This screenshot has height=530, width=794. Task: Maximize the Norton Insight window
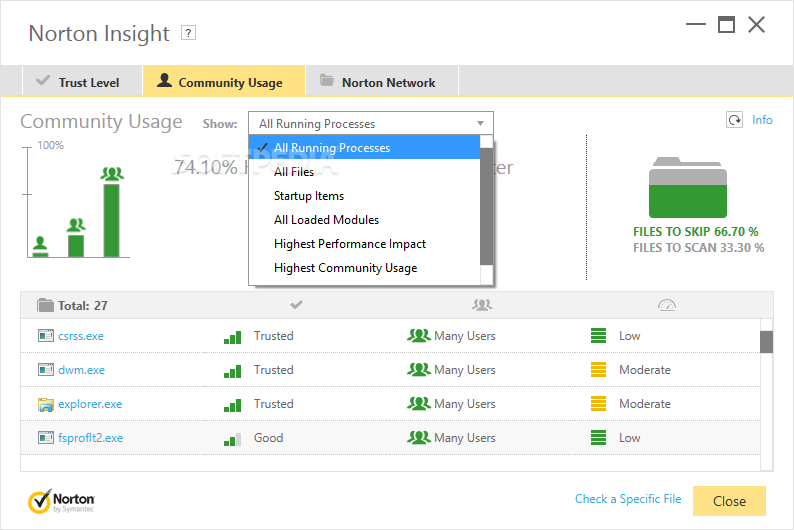point(726,24)
